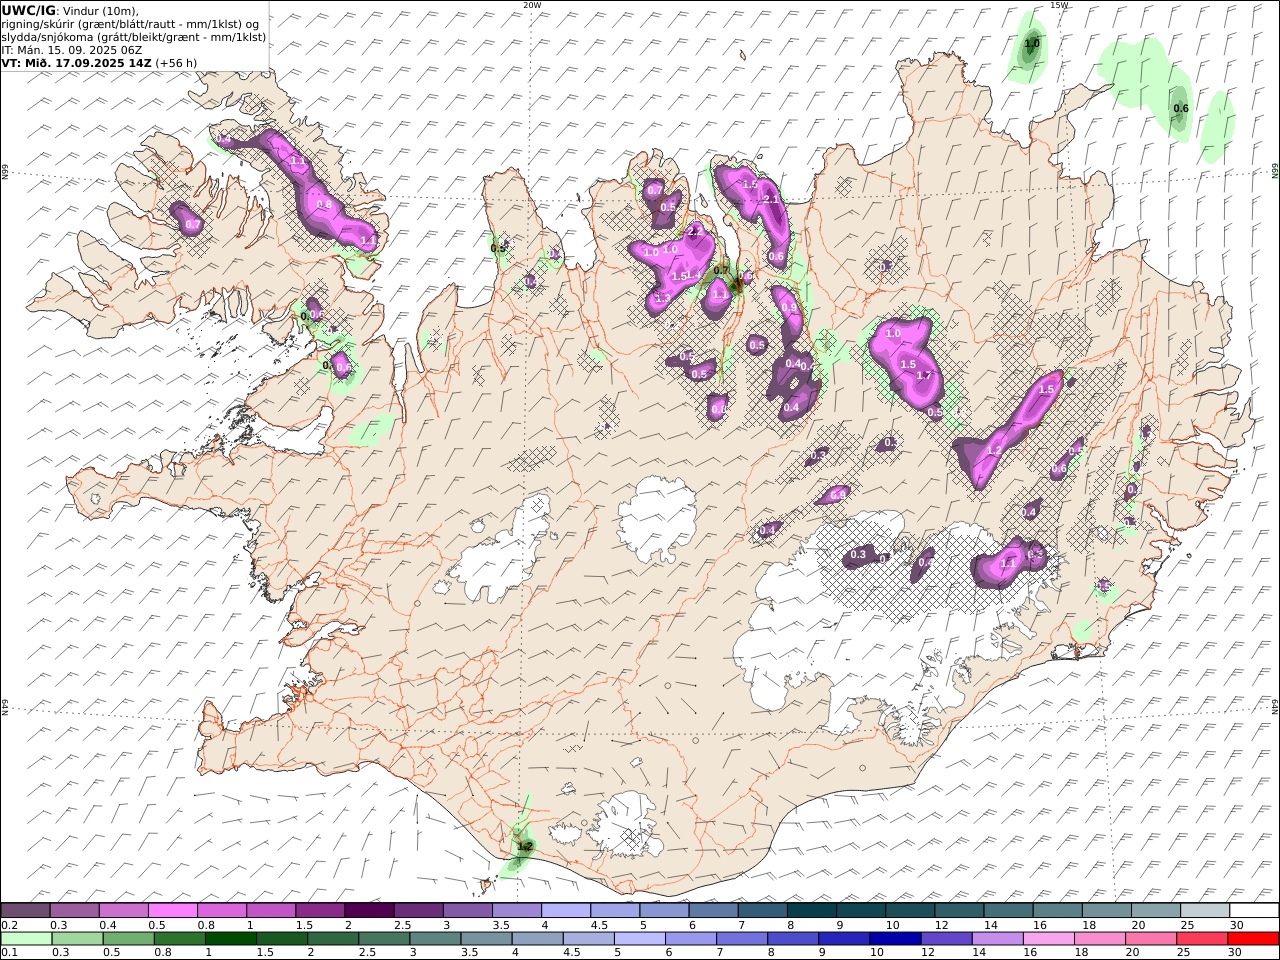The height and width of the screenshot is (960, 1280).
Task: Click the dark teal snow swatch labeled 8
Action: [x=811, y=910]
